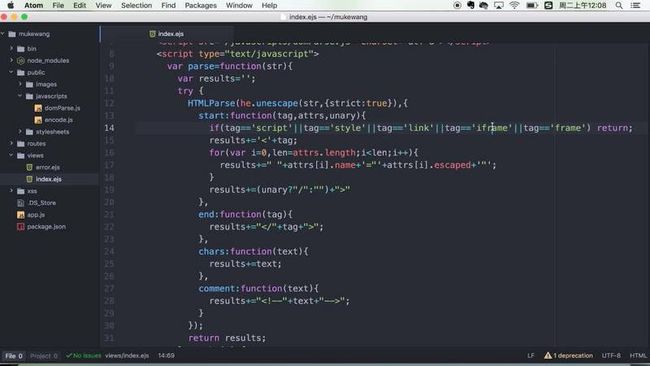The height and width of the screenshot is (366, 650).
Task: Click the node_modules folder icon
Action: click(x=21, y=61)
